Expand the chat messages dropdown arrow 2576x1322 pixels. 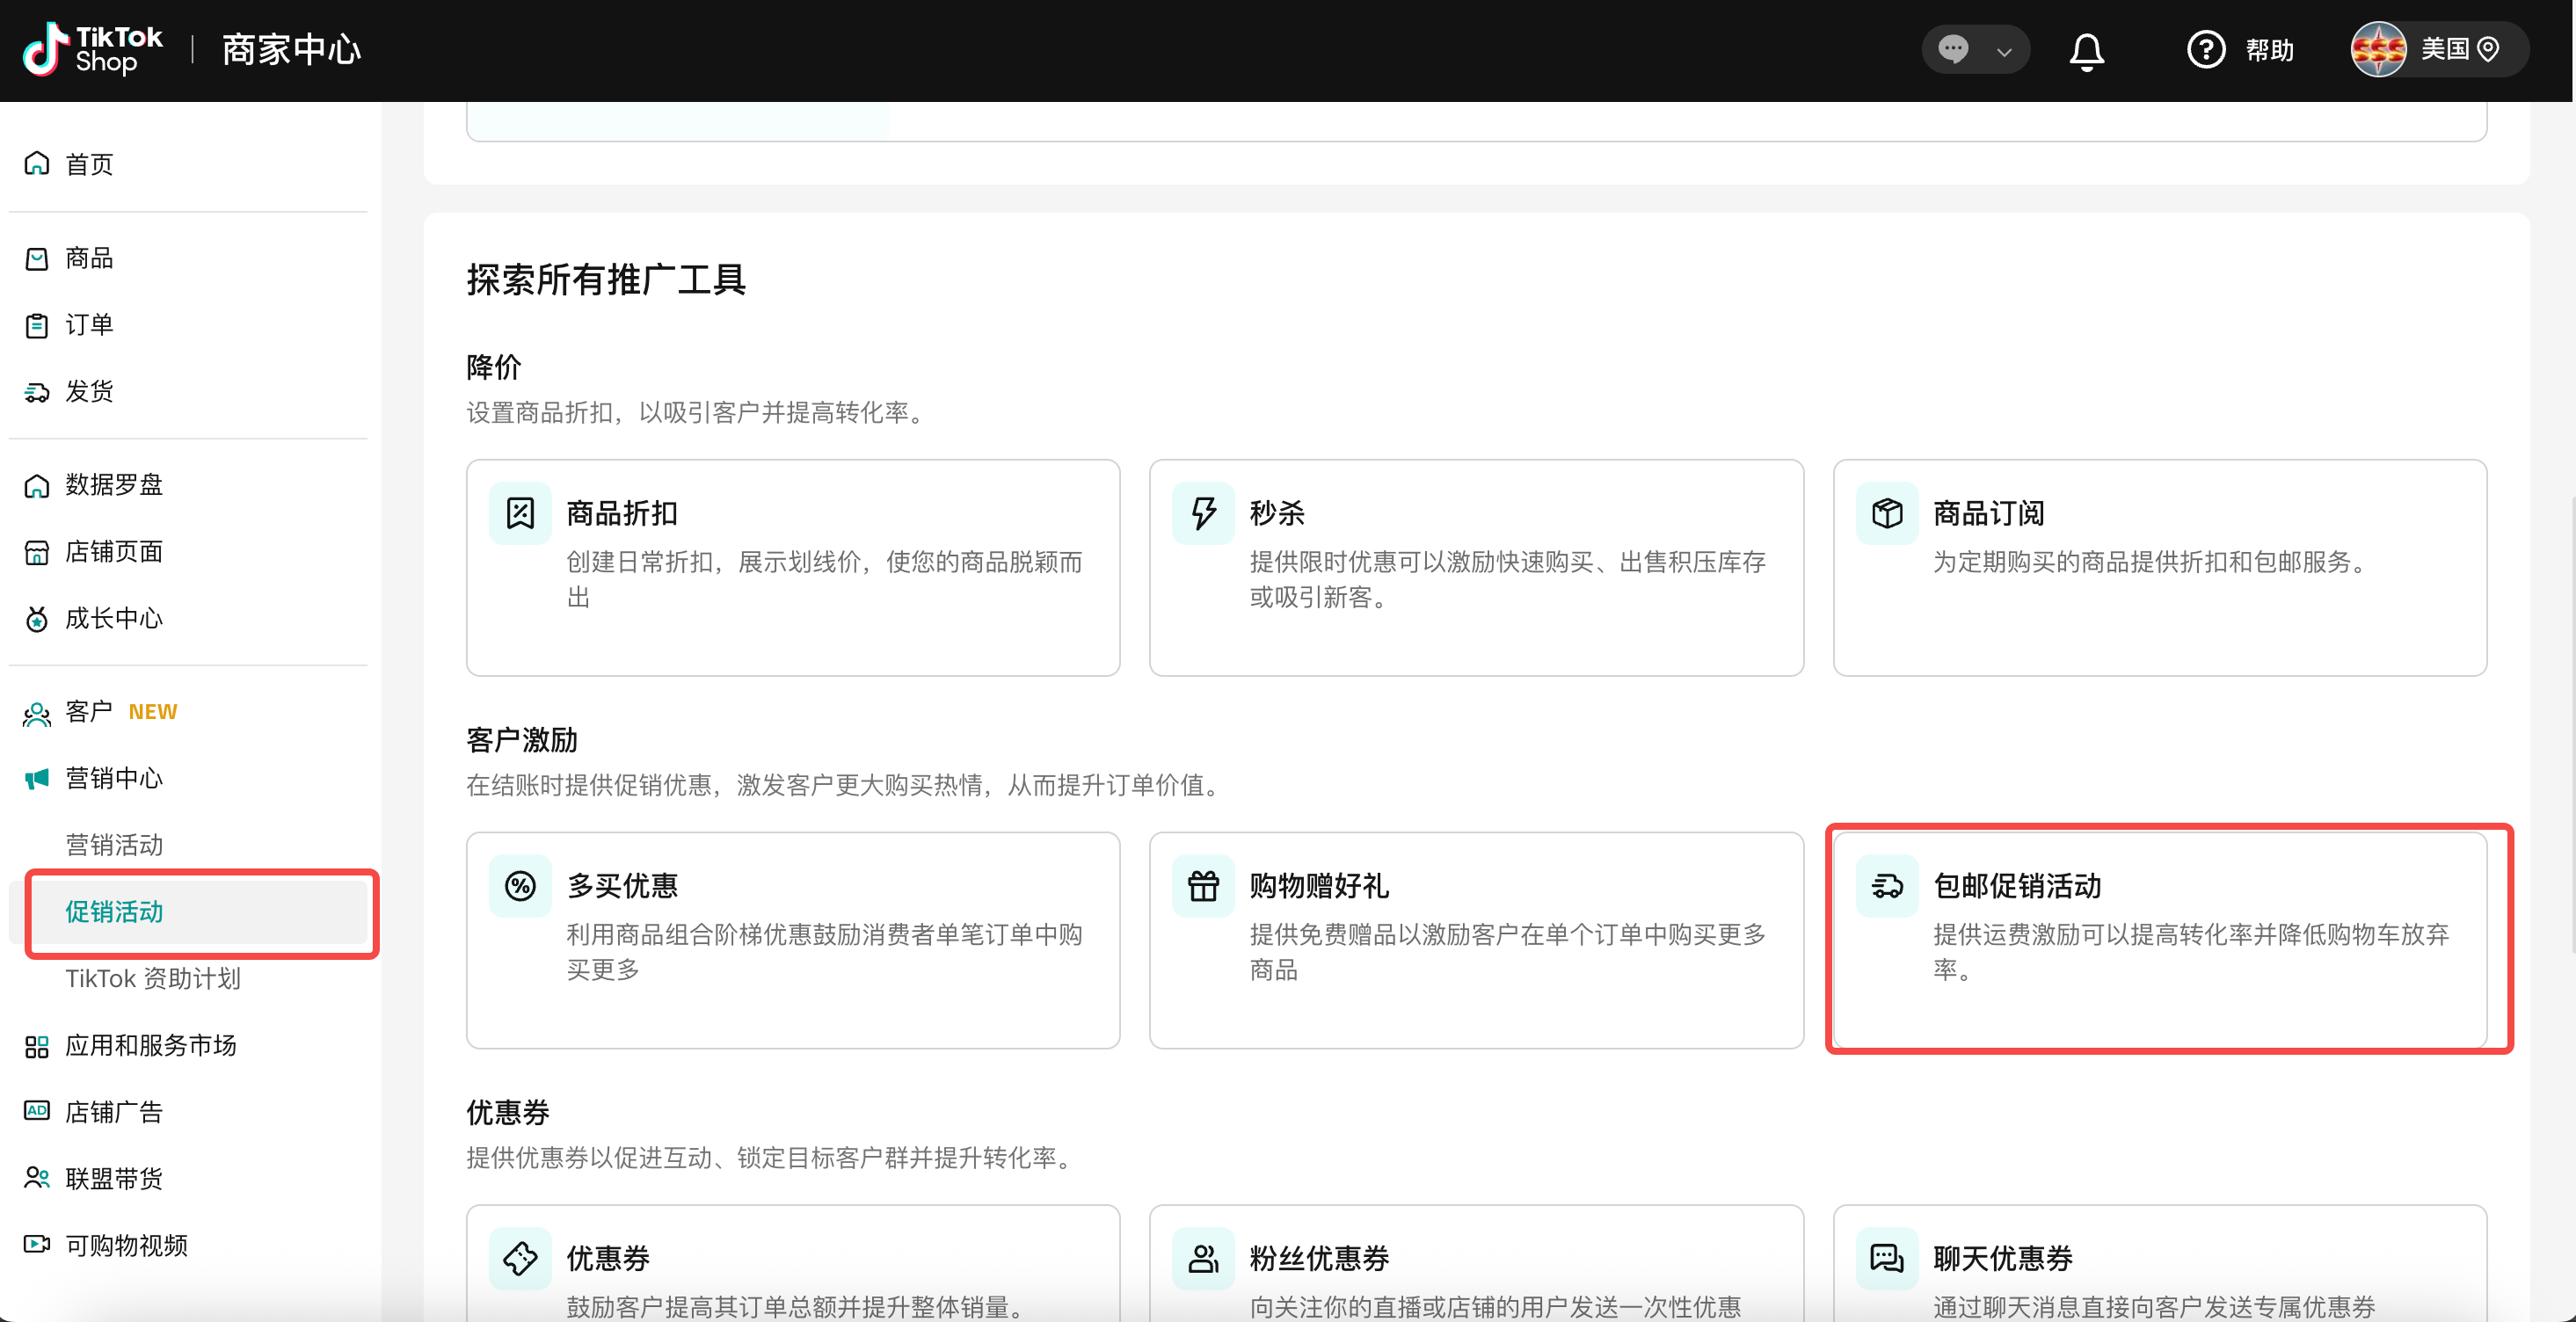click(2003, 52)
